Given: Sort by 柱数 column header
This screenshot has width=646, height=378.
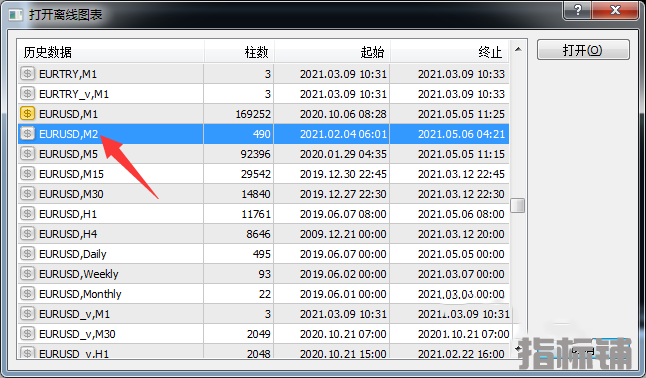Looking at the screenshot, I should (239, 52).
